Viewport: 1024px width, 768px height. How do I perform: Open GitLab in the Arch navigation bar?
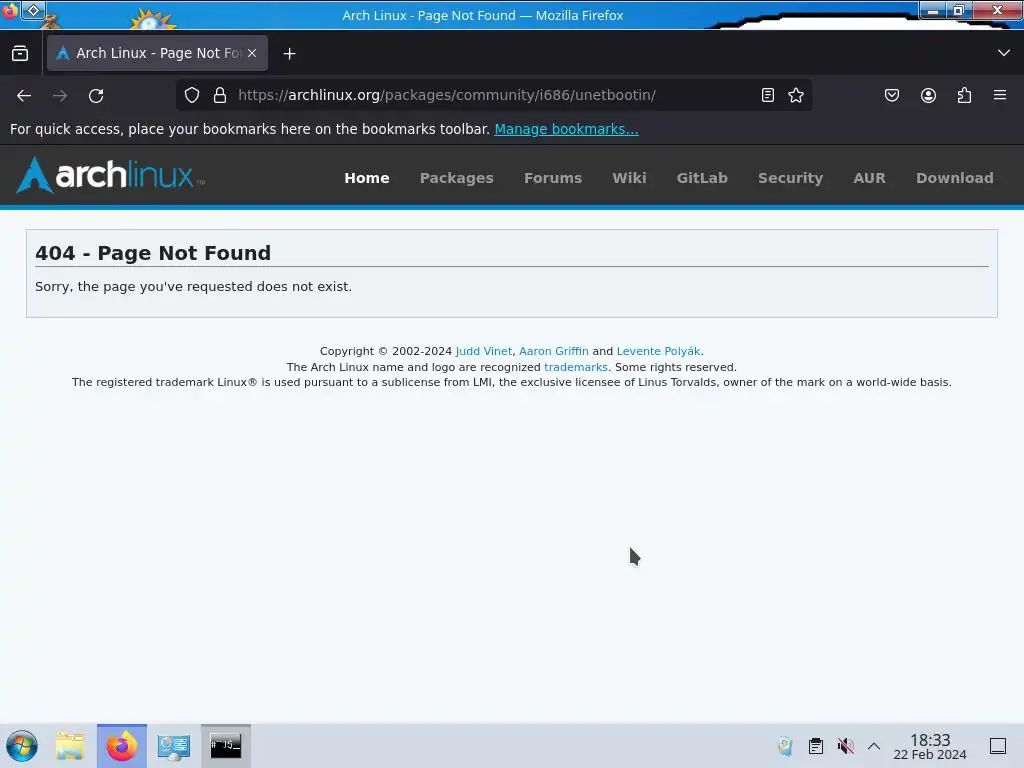[x=702, y=178]
